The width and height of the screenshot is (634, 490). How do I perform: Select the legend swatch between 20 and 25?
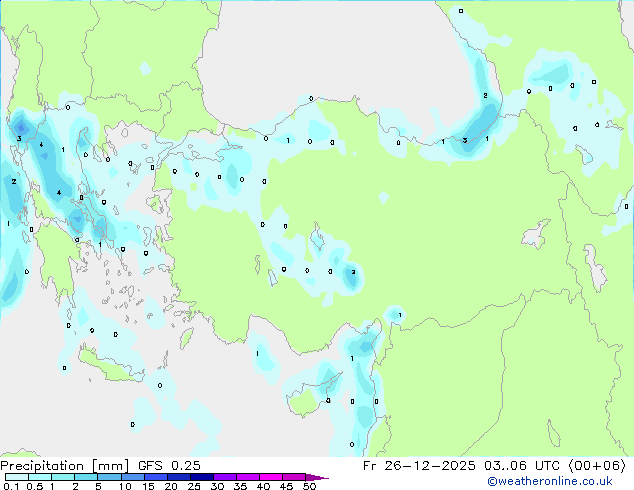click(179, 477)
